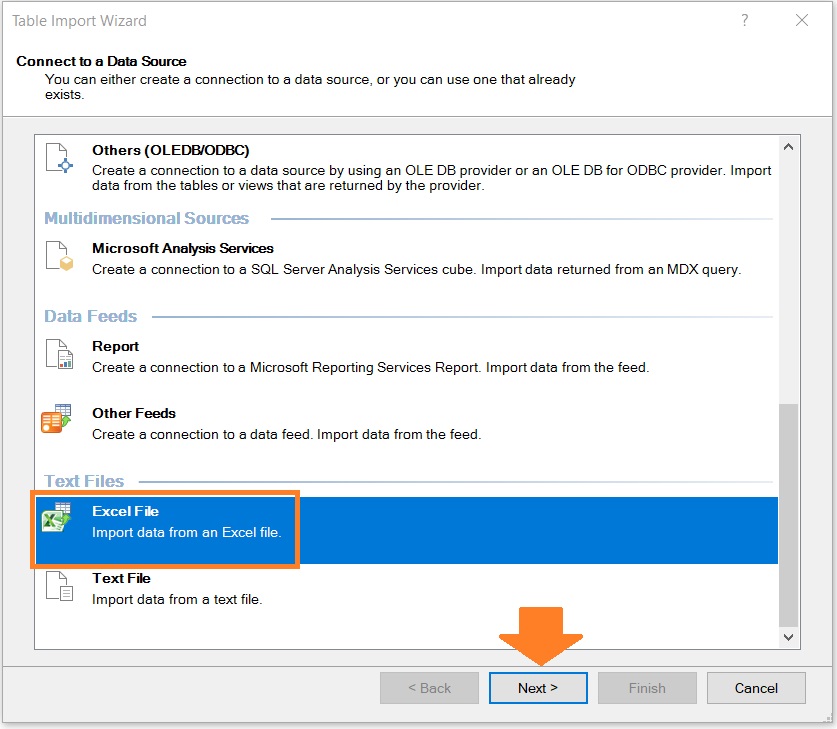Click the Other Feeds orange feed icon
Image resolution: width=837 pixels, height=729 pixels.
tap(56, 418)
